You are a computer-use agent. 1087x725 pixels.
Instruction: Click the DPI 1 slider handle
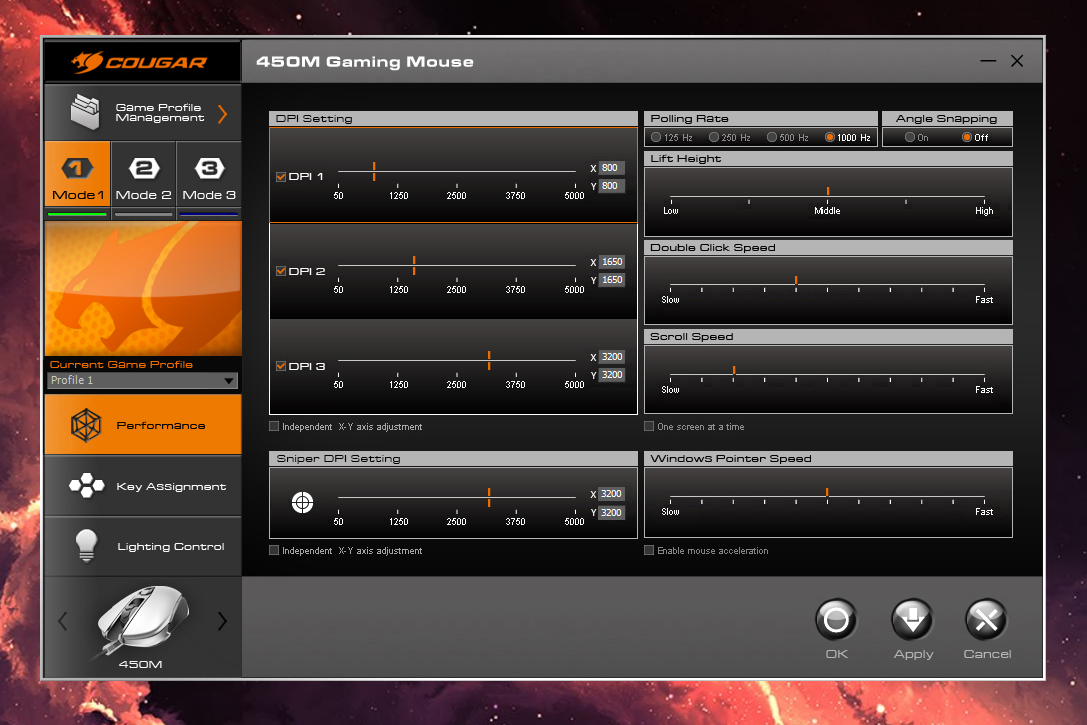[374, 171]
